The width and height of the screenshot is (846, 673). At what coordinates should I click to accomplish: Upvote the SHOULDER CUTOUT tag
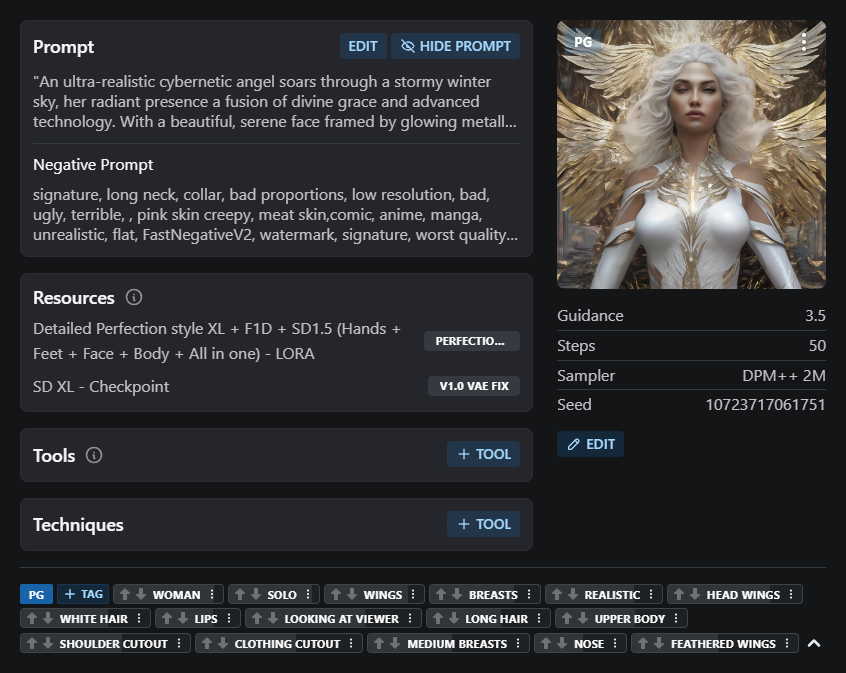(32, 643)
